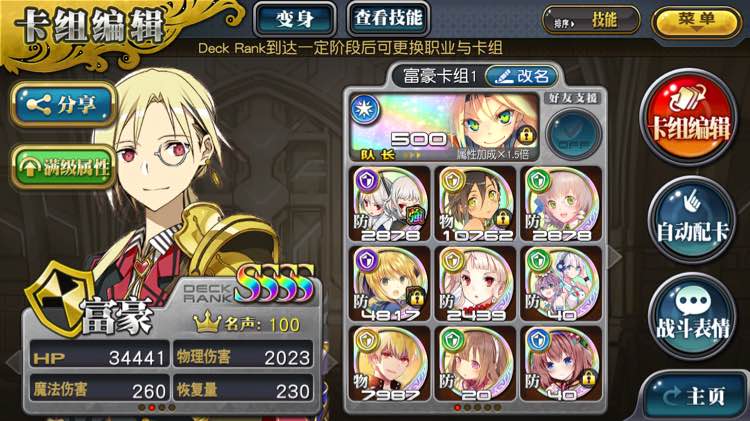This screenshot has width=750, height=421.
Task: Expand the yellow 菜单 menu
Action: [696, 22]
